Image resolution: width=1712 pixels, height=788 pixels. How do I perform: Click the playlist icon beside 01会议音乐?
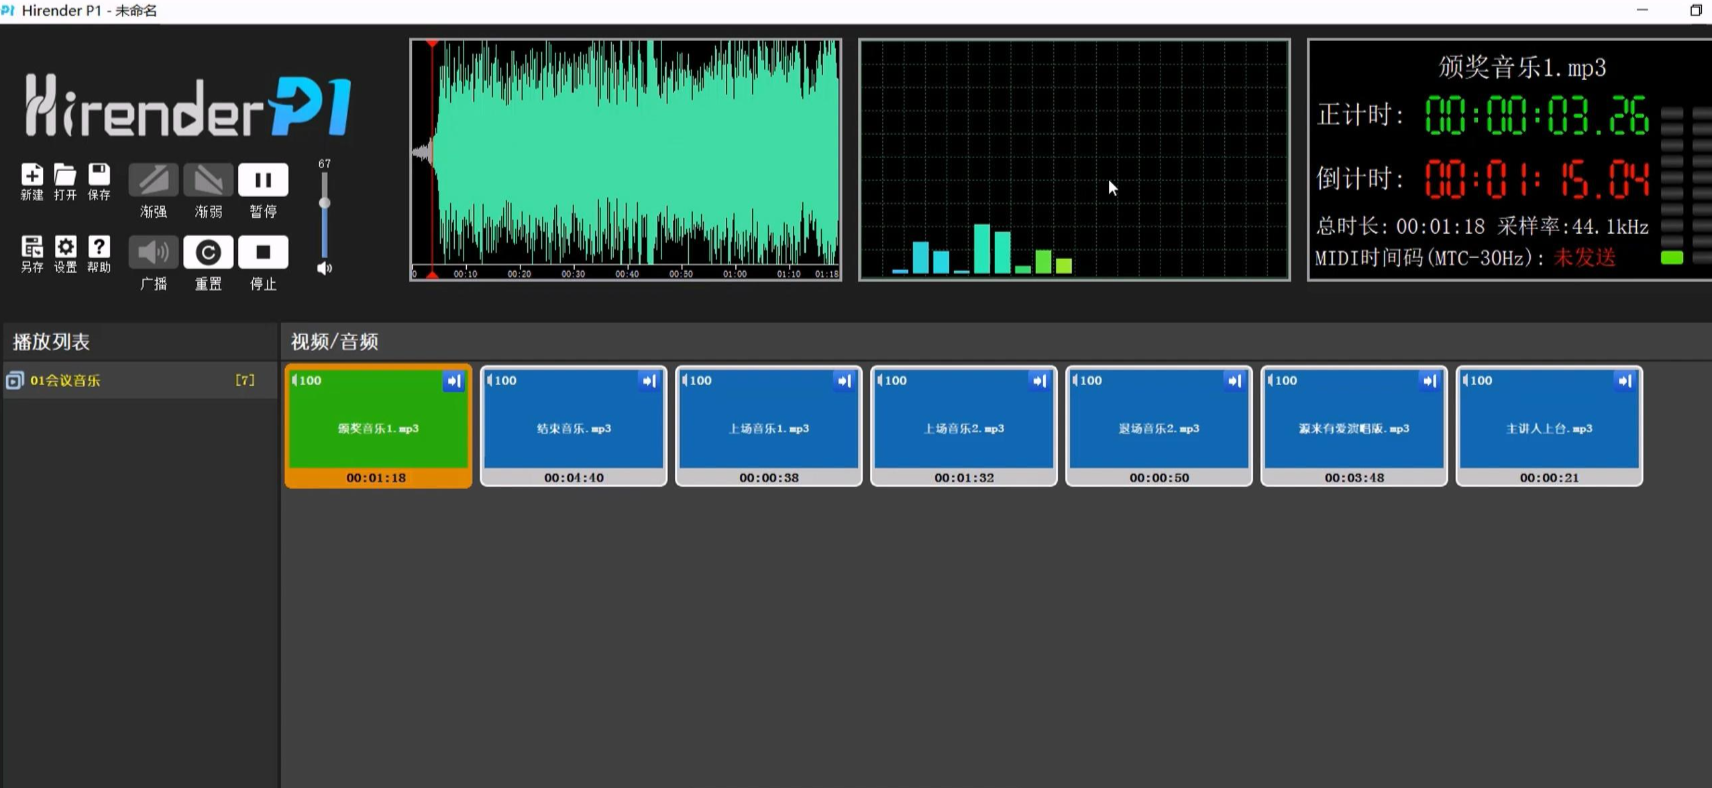[x=14, y=380]
